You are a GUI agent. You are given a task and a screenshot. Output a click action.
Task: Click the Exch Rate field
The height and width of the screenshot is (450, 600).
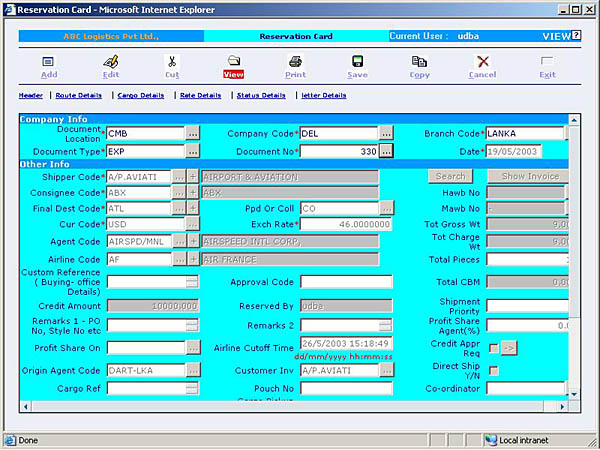(x=346, y=224)
